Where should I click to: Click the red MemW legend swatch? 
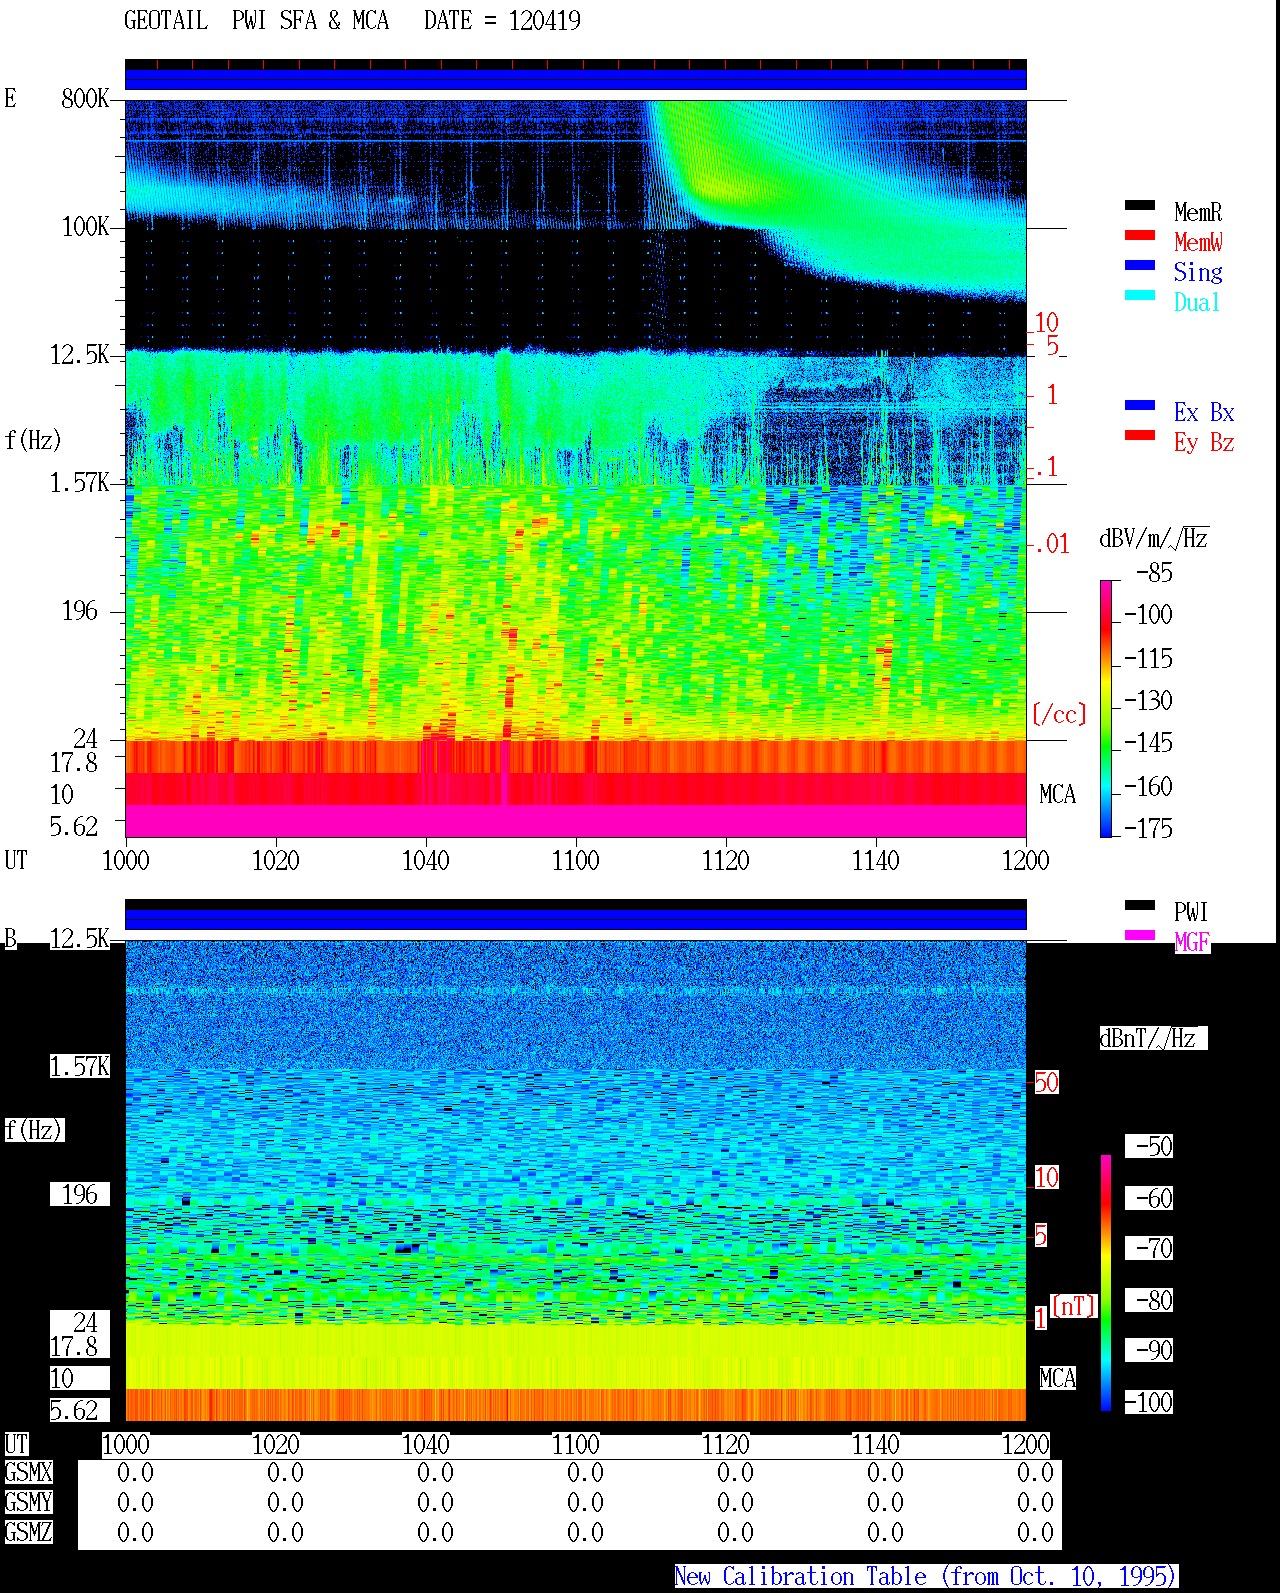(x=1140, y=236)
